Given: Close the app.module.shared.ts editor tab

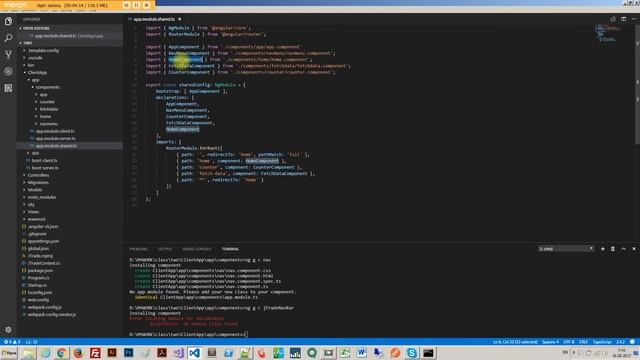Looking at the screenshot, I should (180, 19).
